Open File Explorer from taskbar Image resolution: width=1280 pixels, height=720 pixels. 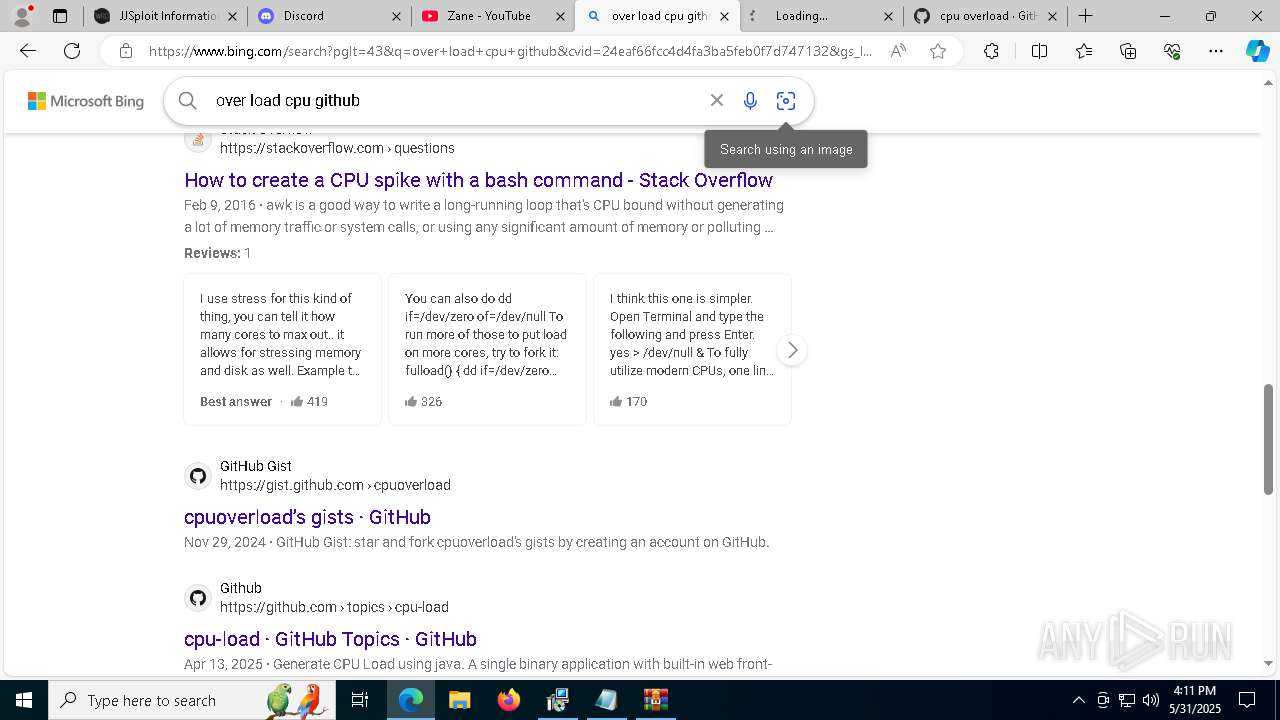pos(459,700)
